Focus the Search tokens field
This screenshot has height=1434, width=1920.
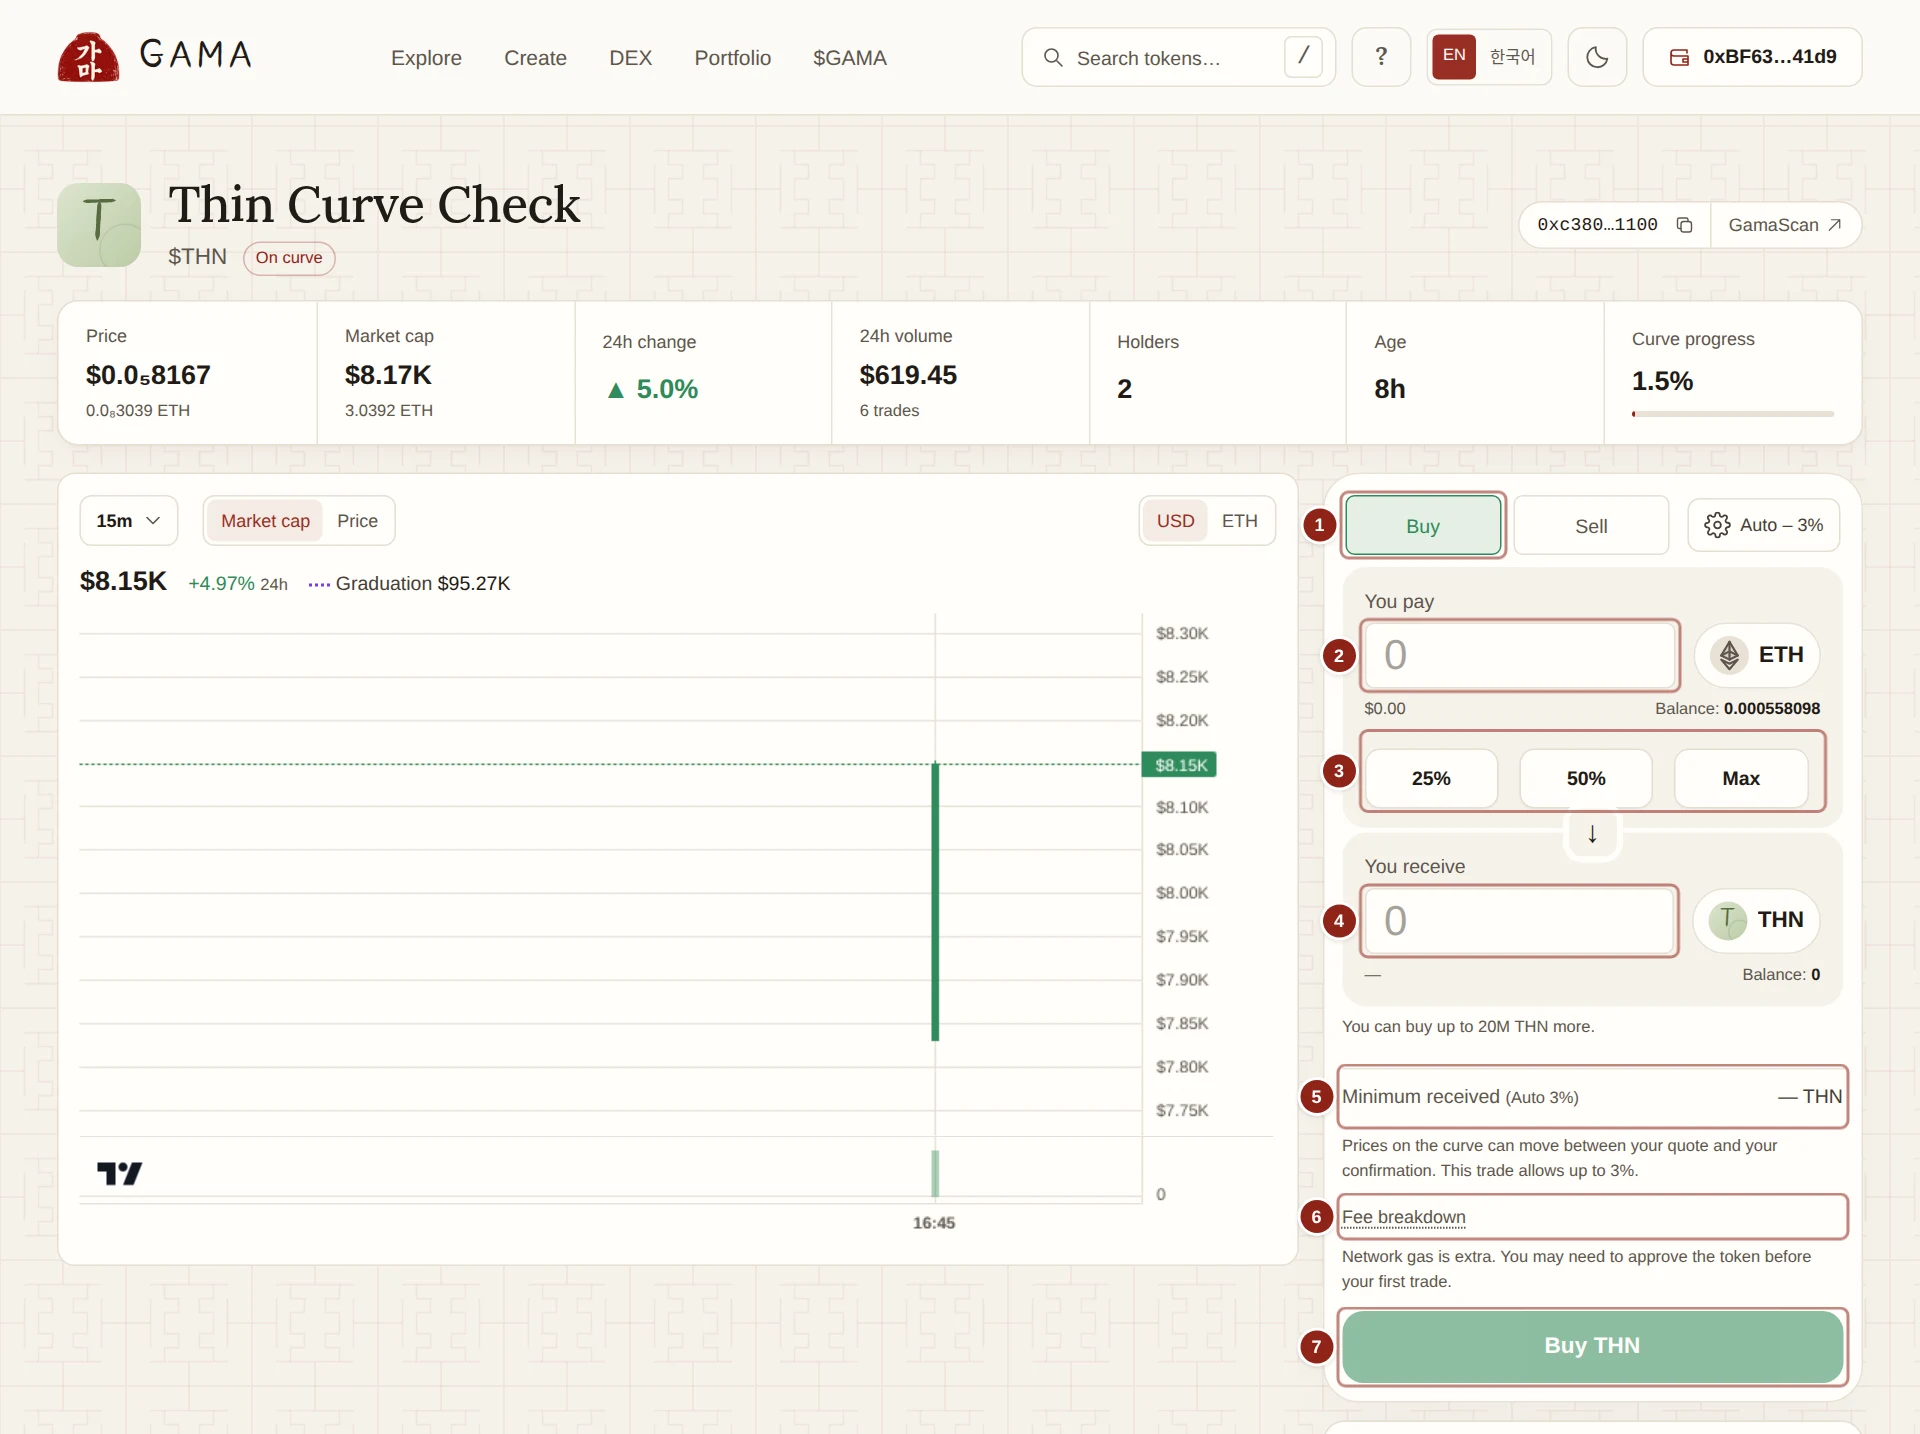(x=1177, y=58)
